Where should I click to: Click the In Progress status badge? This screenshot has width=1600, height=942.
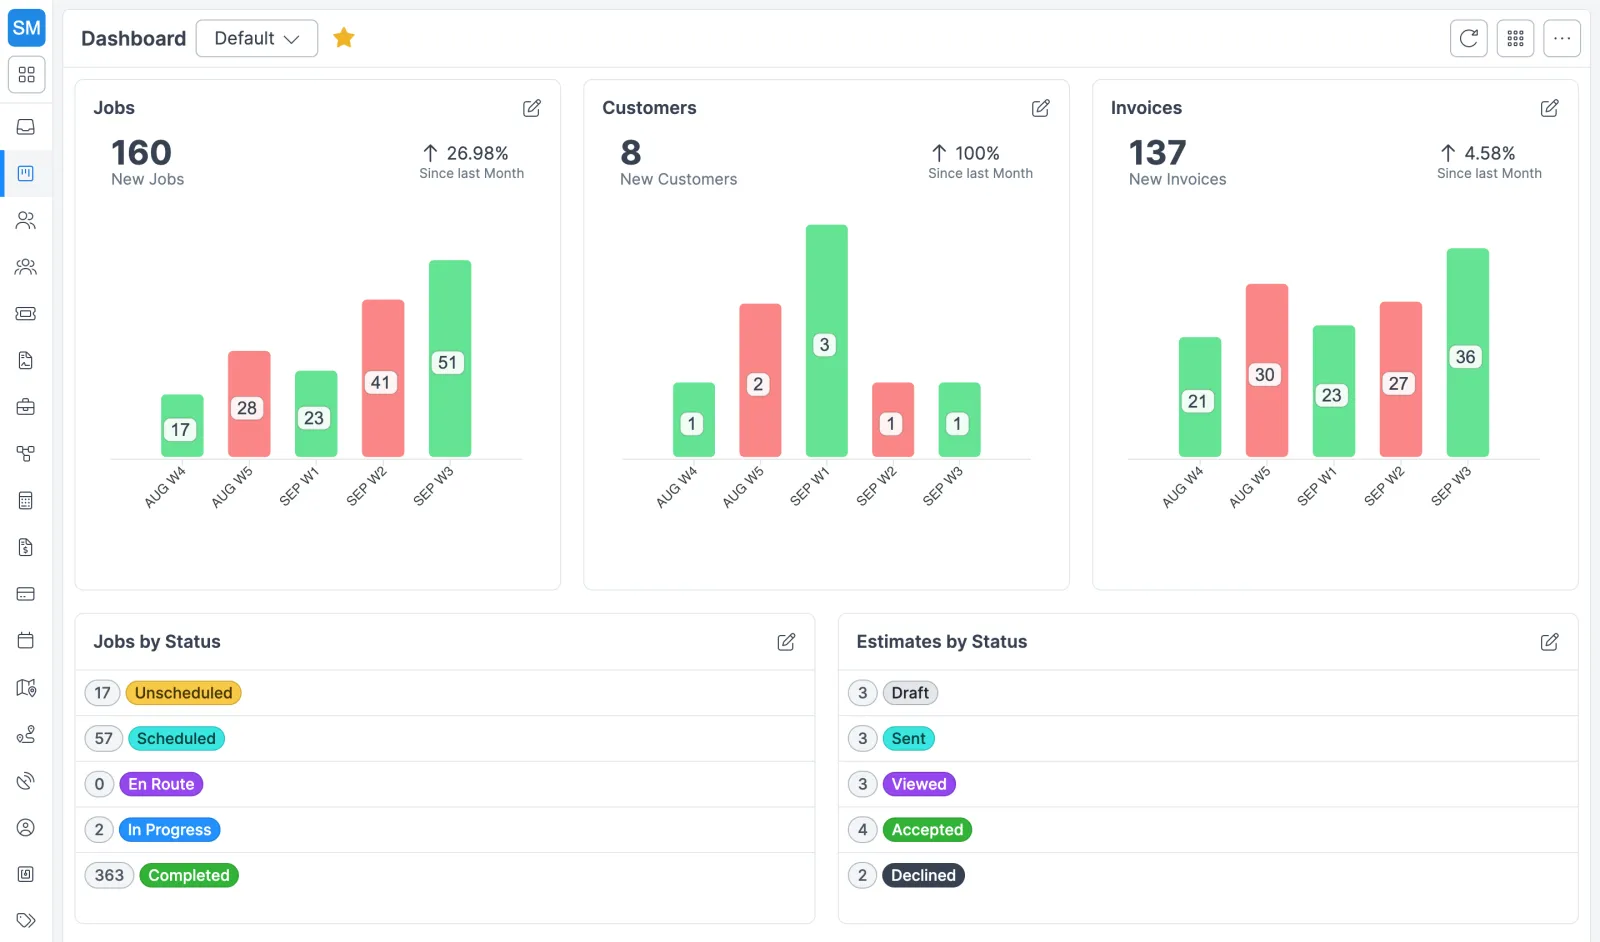169,830
